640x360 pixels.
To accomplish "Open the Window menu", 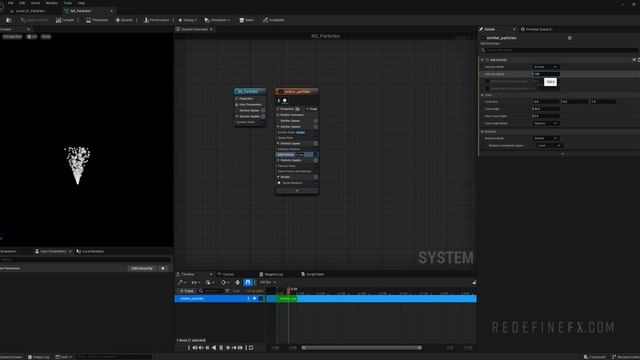I will 51,3.
